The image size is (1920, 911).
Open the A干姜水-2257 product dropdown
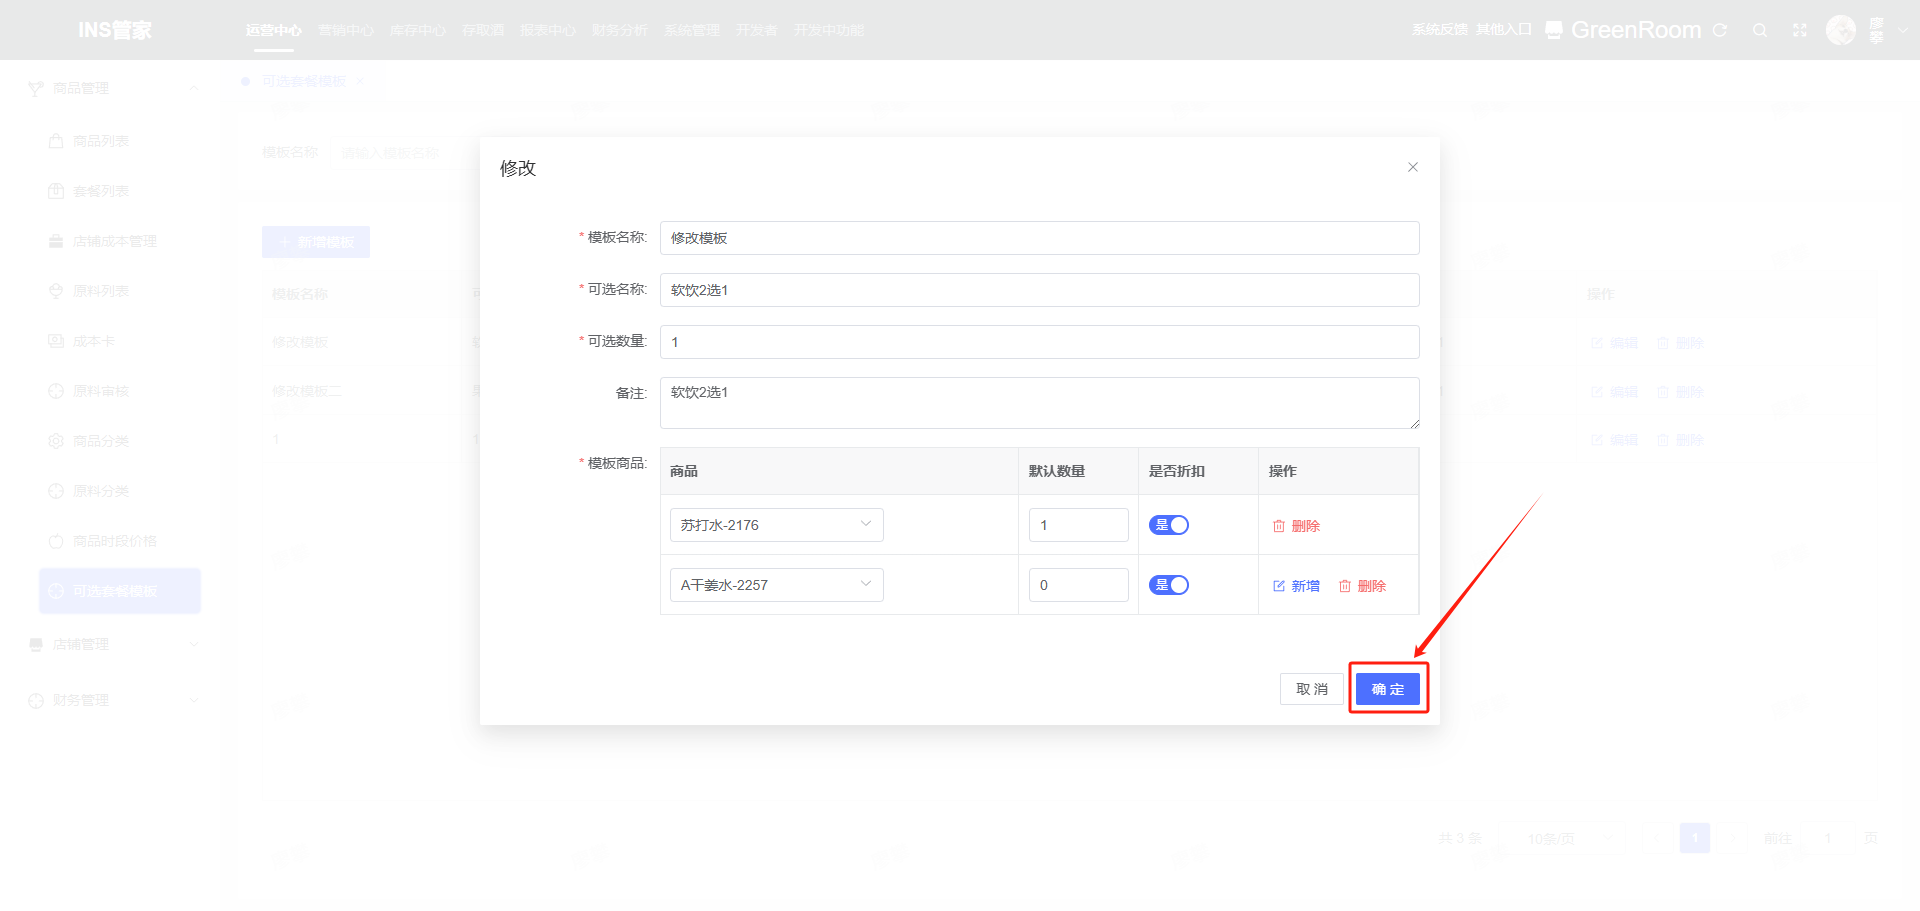(777, 585)
